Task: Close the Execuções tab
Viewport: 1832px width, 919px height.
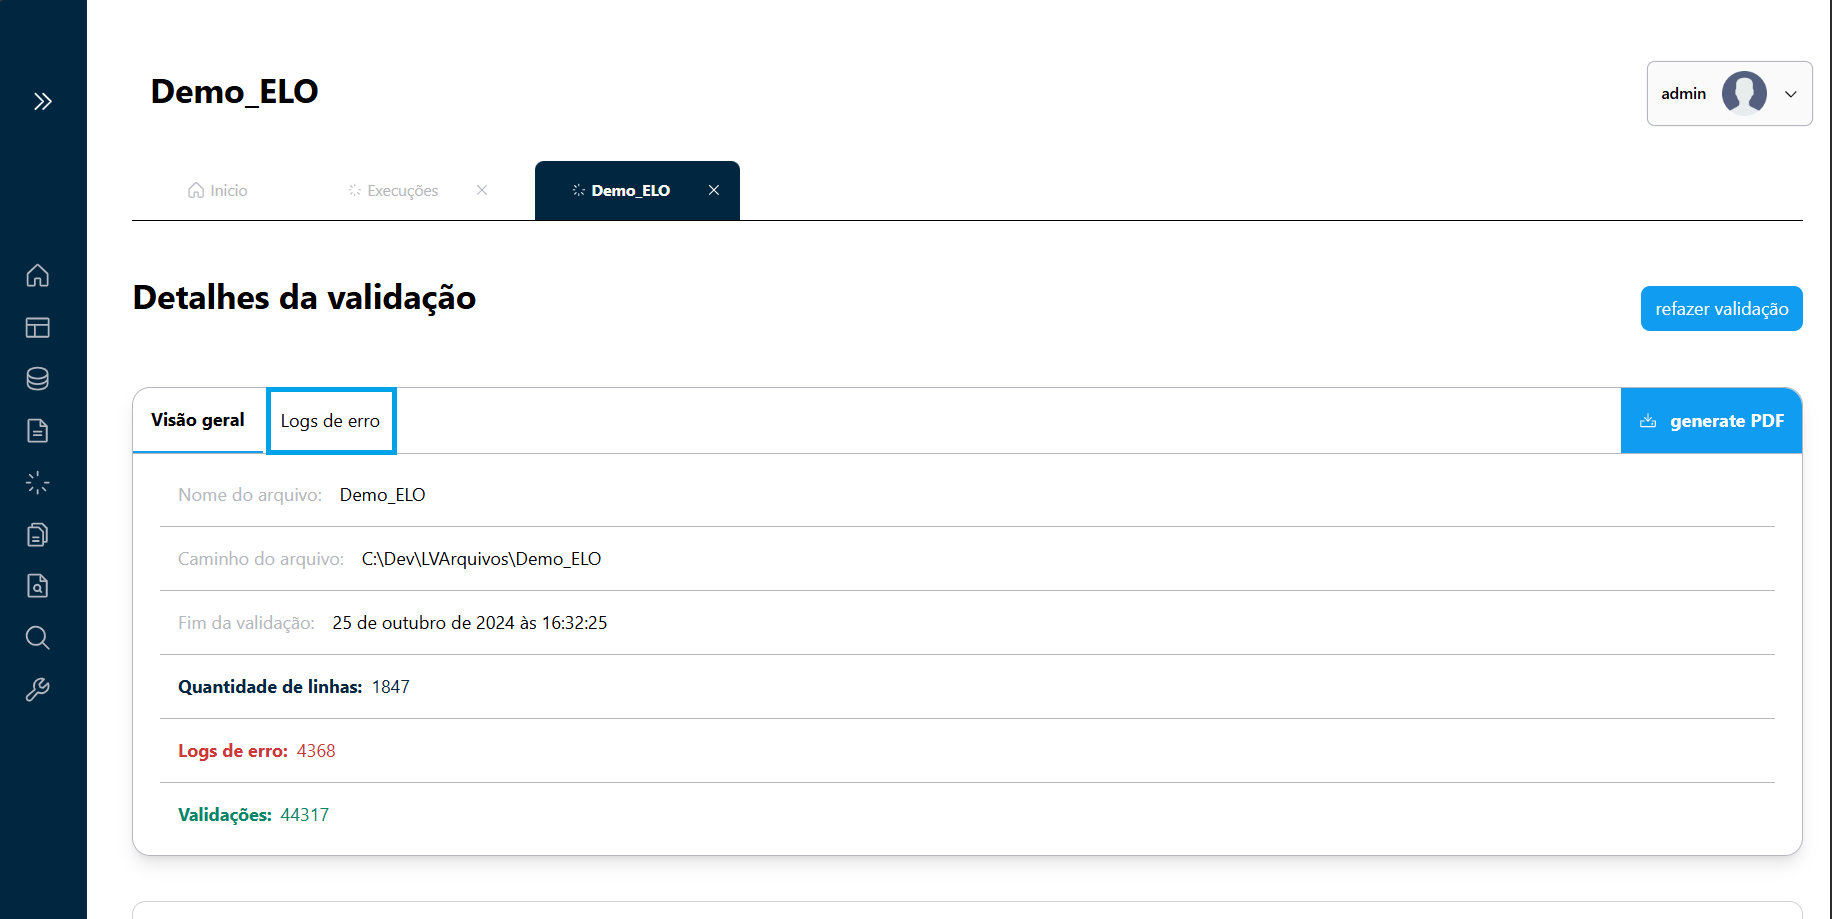Action: coord(482,190)
